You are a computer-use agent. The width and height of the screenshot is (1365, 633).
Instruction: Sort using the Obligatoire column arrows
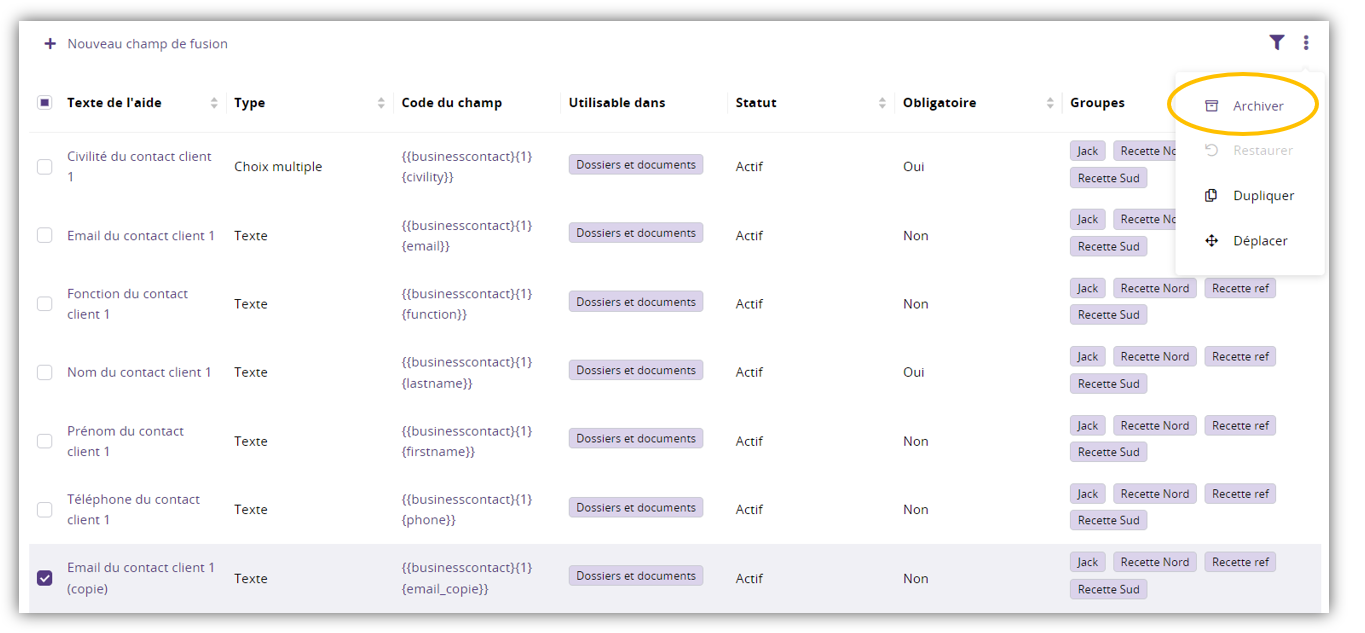pos(1050,103)
